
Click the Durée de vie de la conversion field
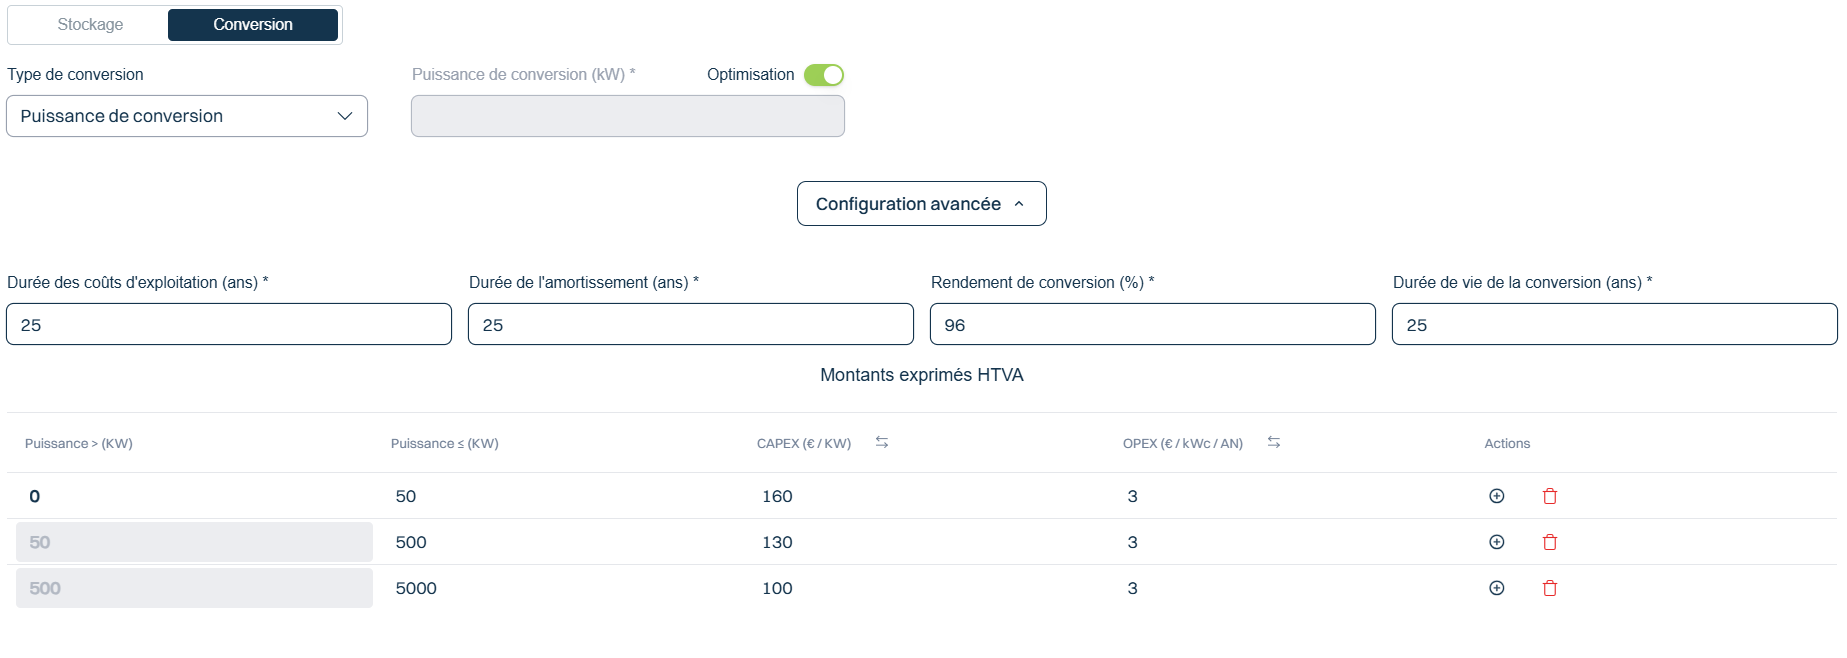click(x=1614, y=324)
